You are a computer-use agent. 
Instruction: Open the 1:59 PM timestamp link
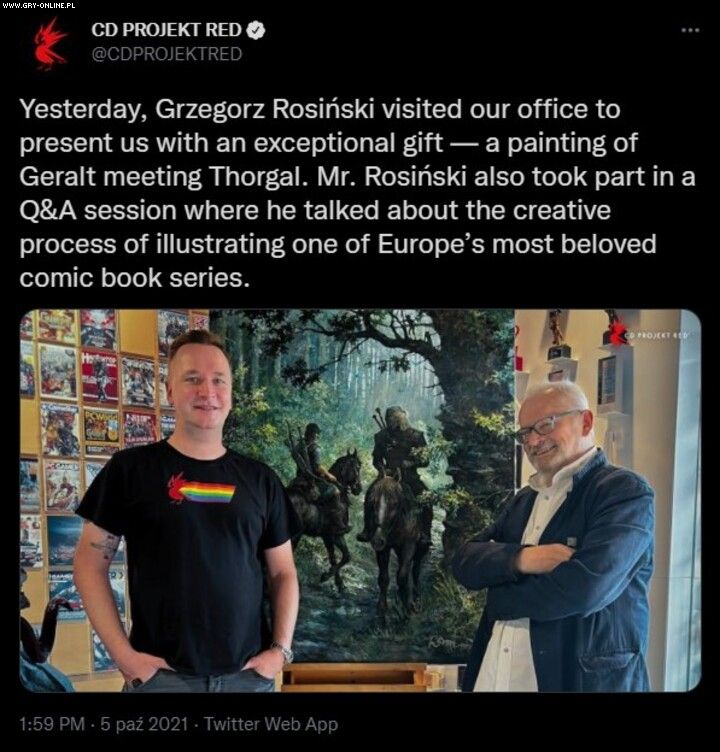click(52, 724)
